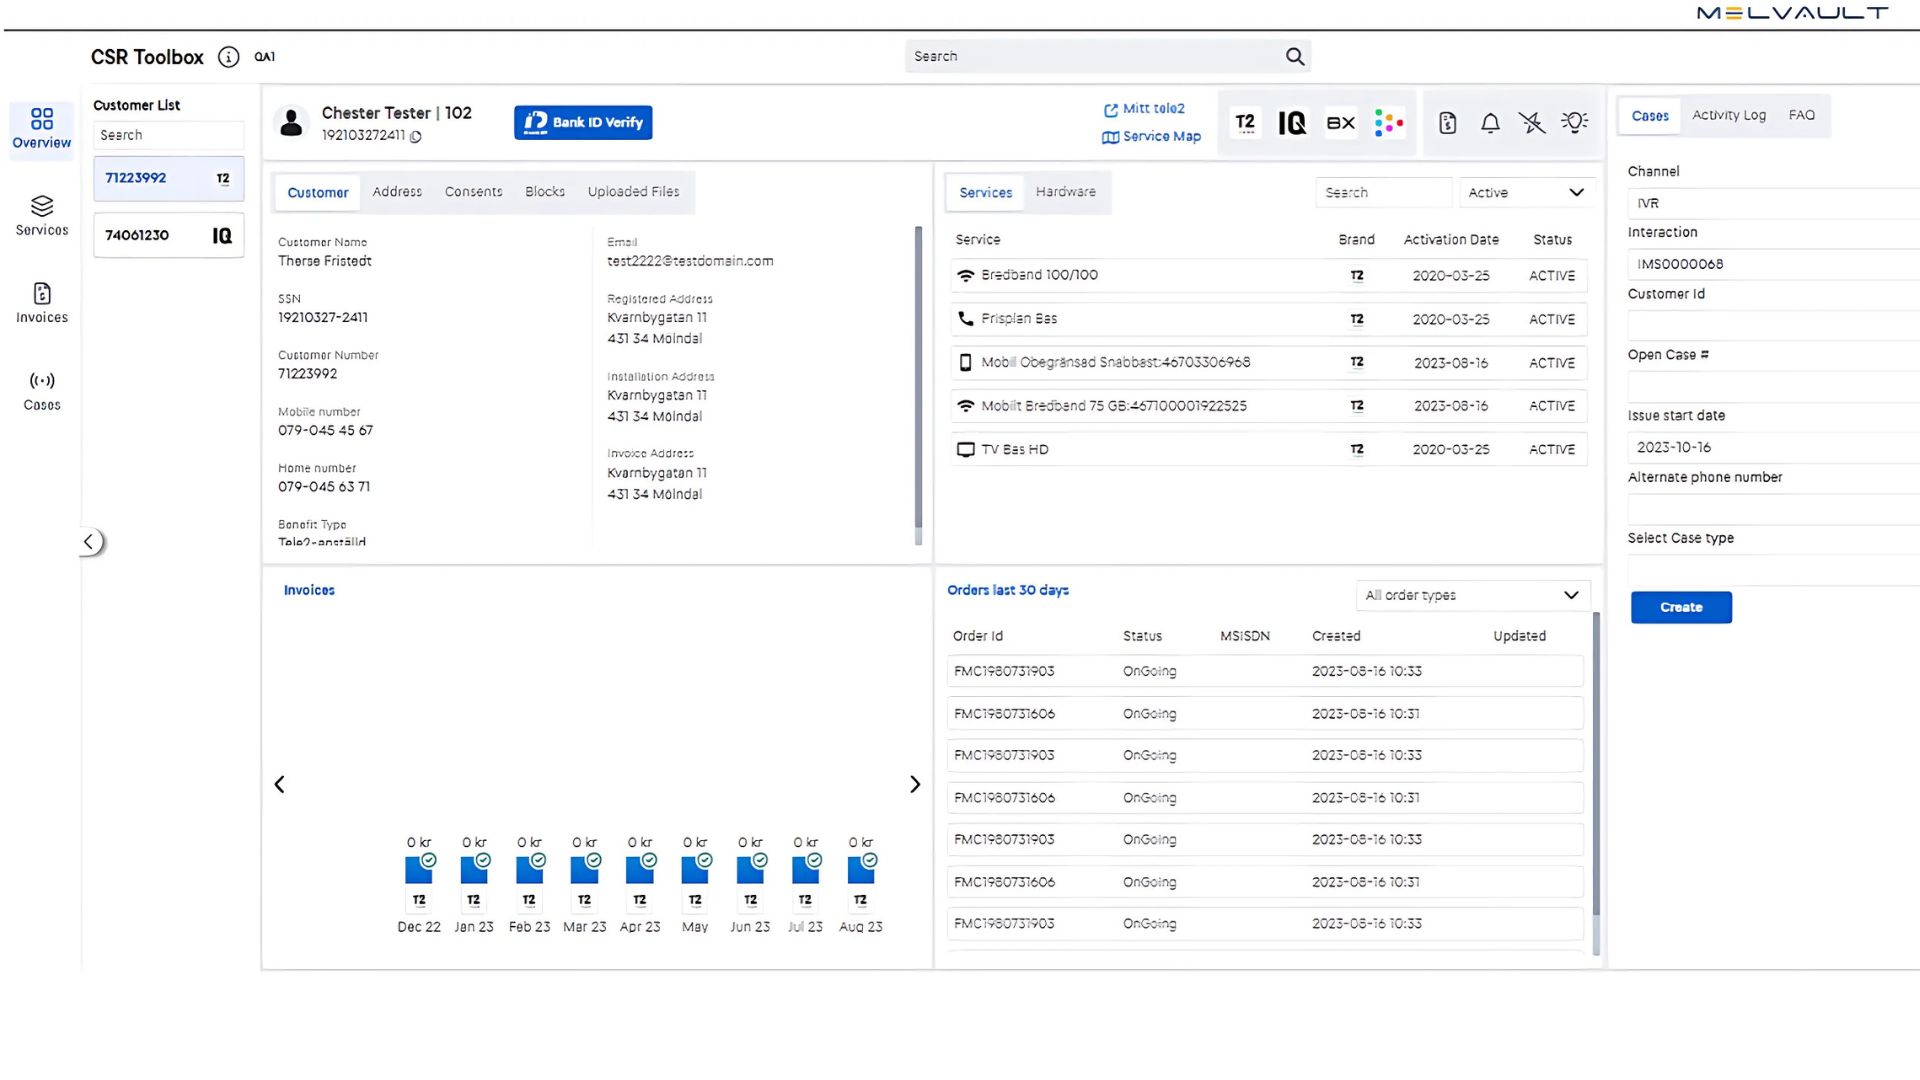Open the Overview sidebar icon
The width and height of the screenshot is (1920, 1080).
(x=42, y=129)
